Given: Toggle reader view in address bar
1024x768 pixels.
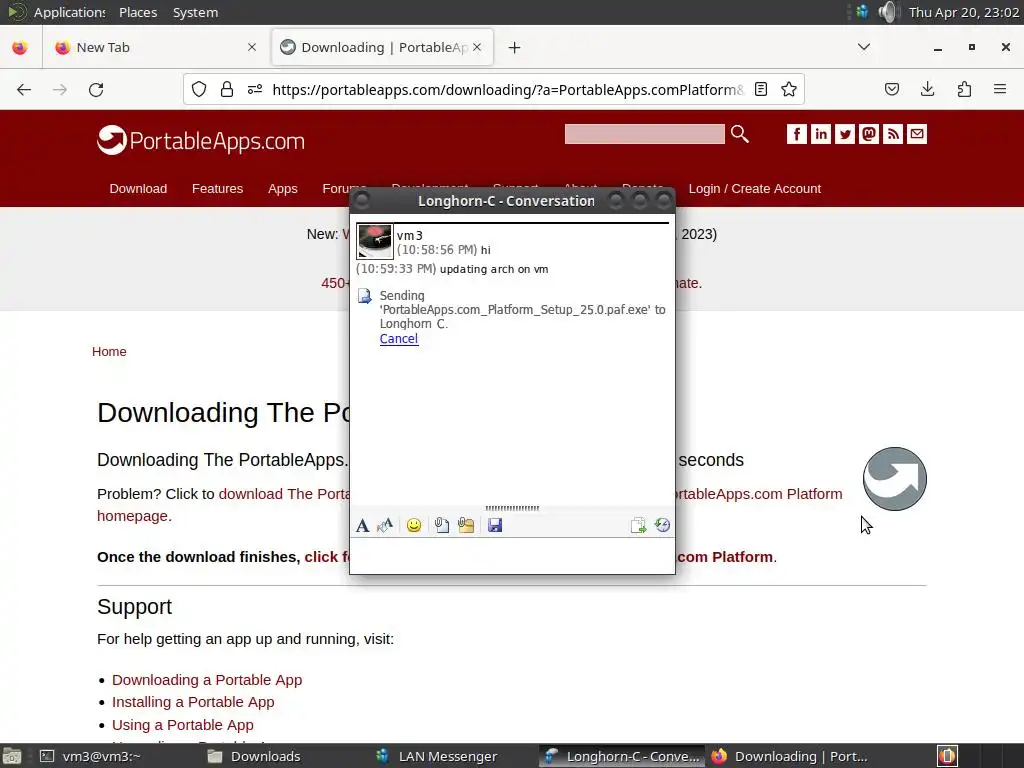Looking at the screenshot, I should [x=761, y=89].
